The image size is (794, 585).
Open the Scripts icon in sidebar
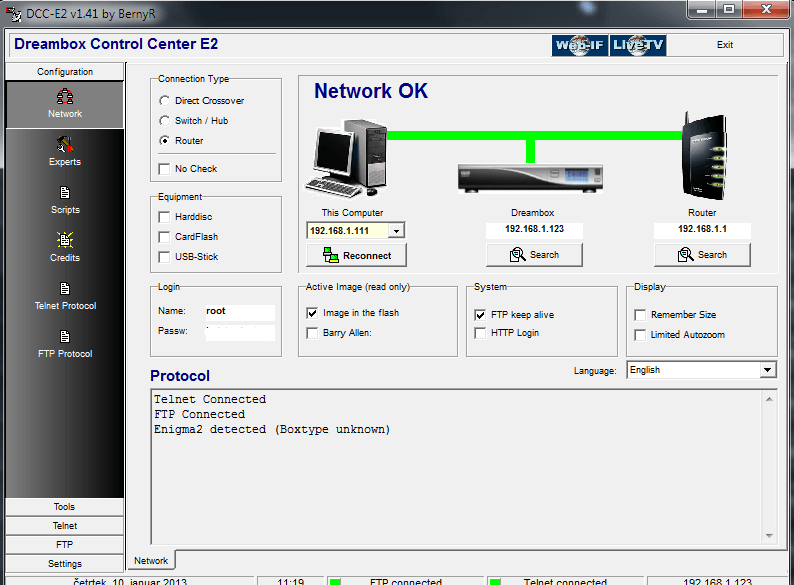pyautogui.click(x=65, y=193)
